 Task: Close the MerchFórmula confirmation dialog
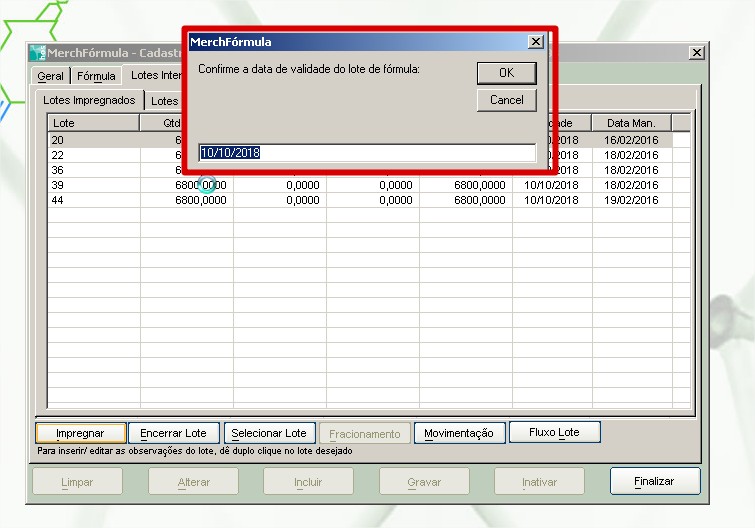tap(536, 42)
